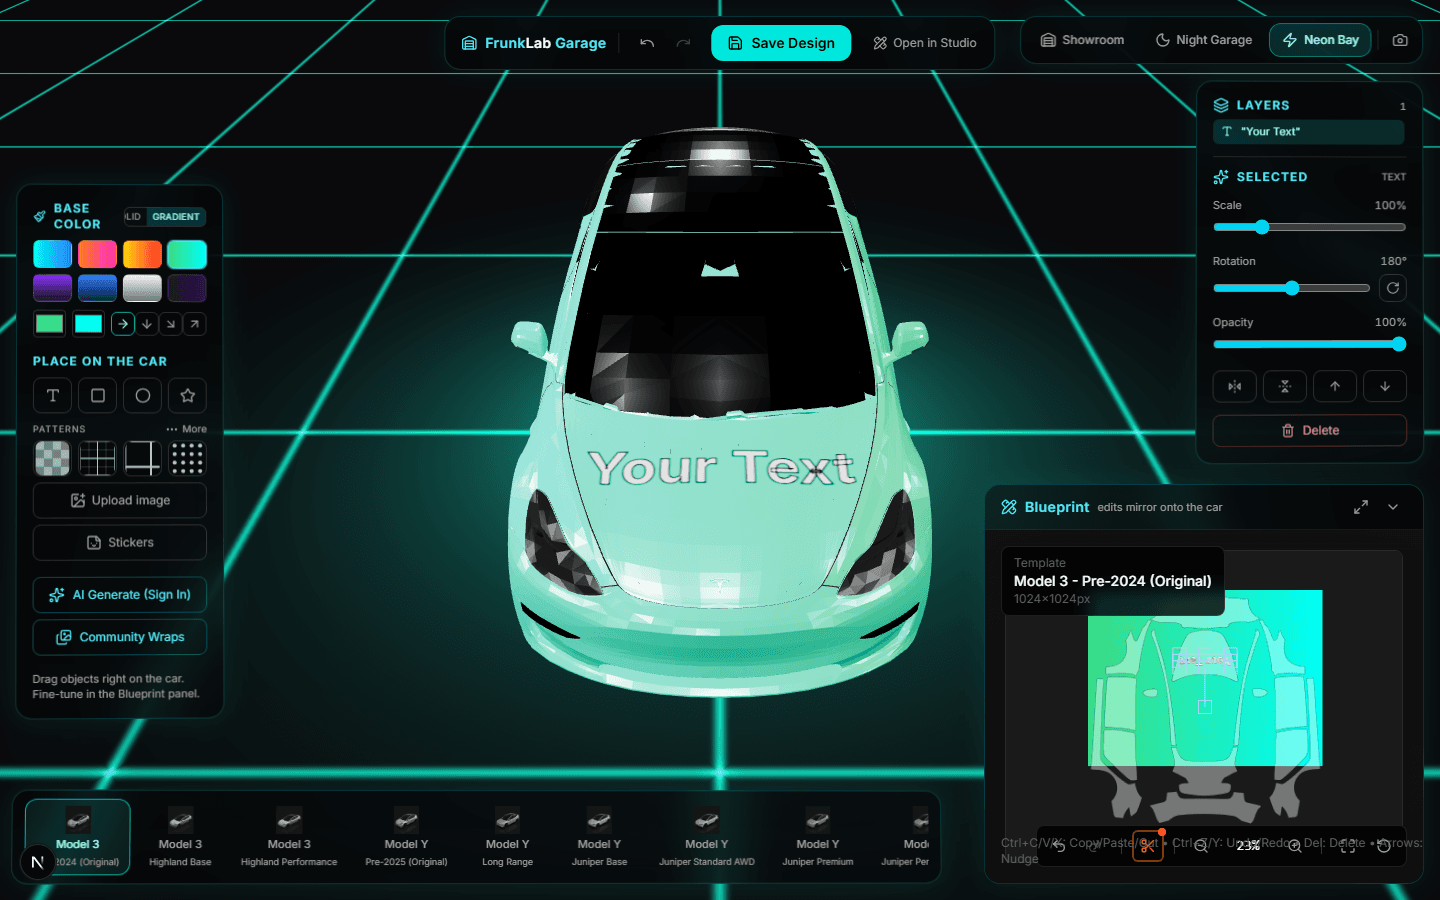Open the Stickers library
The height and width of the screenshot is (900, 1440).
click(x=120, y=542)
